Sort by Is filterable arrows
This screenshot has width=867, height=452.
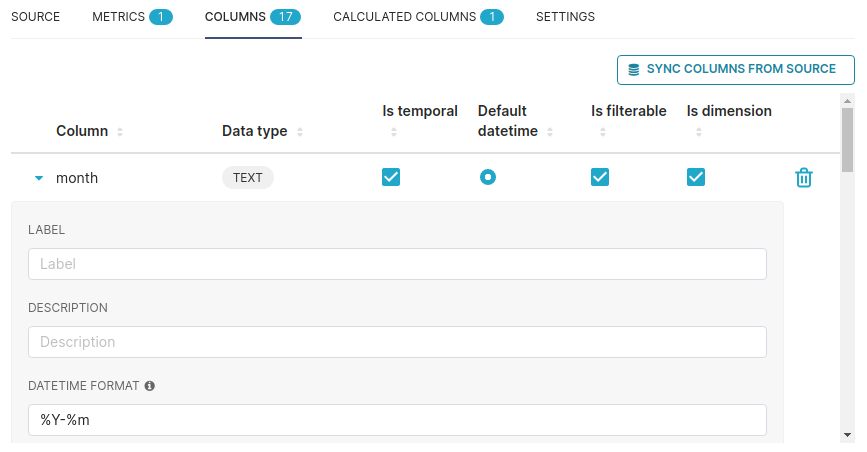point(603,132)
